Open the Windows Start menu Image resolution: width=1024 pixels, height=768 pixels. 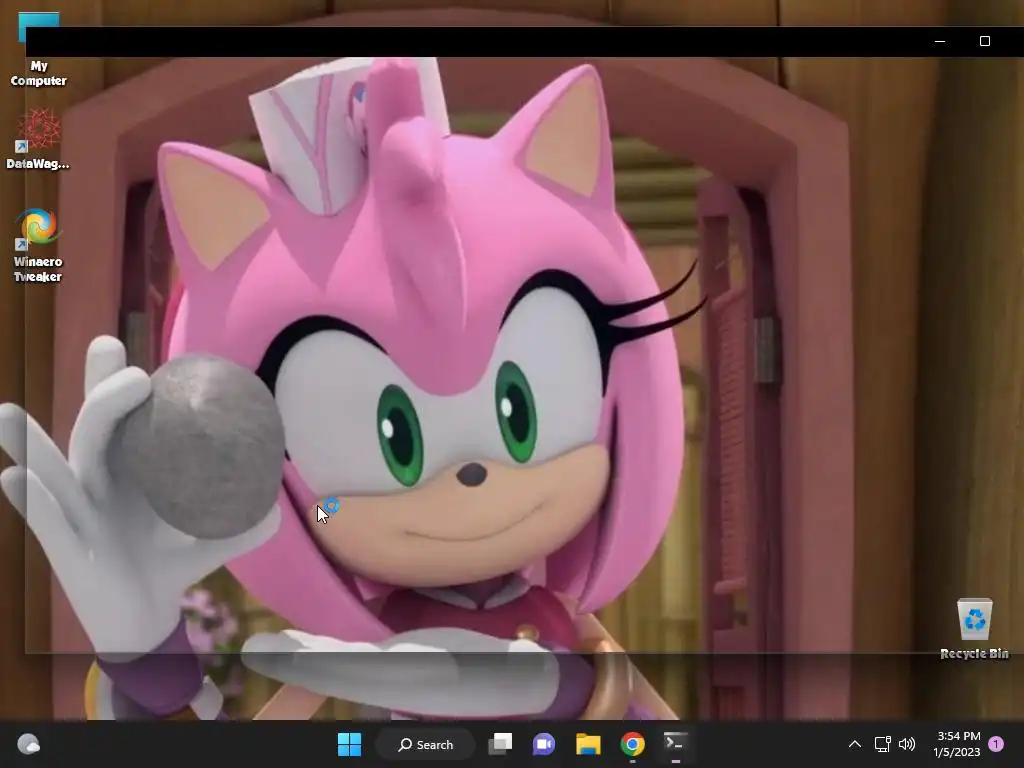[349, 744]
